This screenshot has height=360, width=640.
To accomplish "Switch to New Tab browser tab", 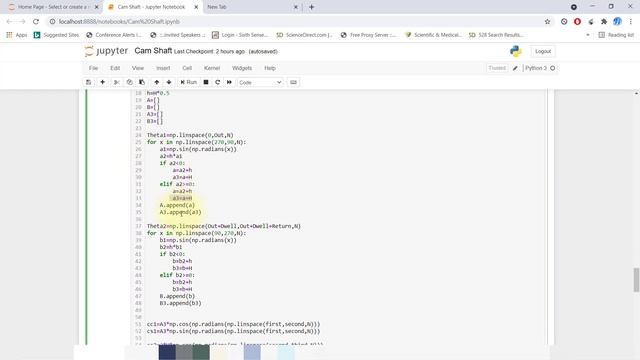I will click(x=252, y=7).
